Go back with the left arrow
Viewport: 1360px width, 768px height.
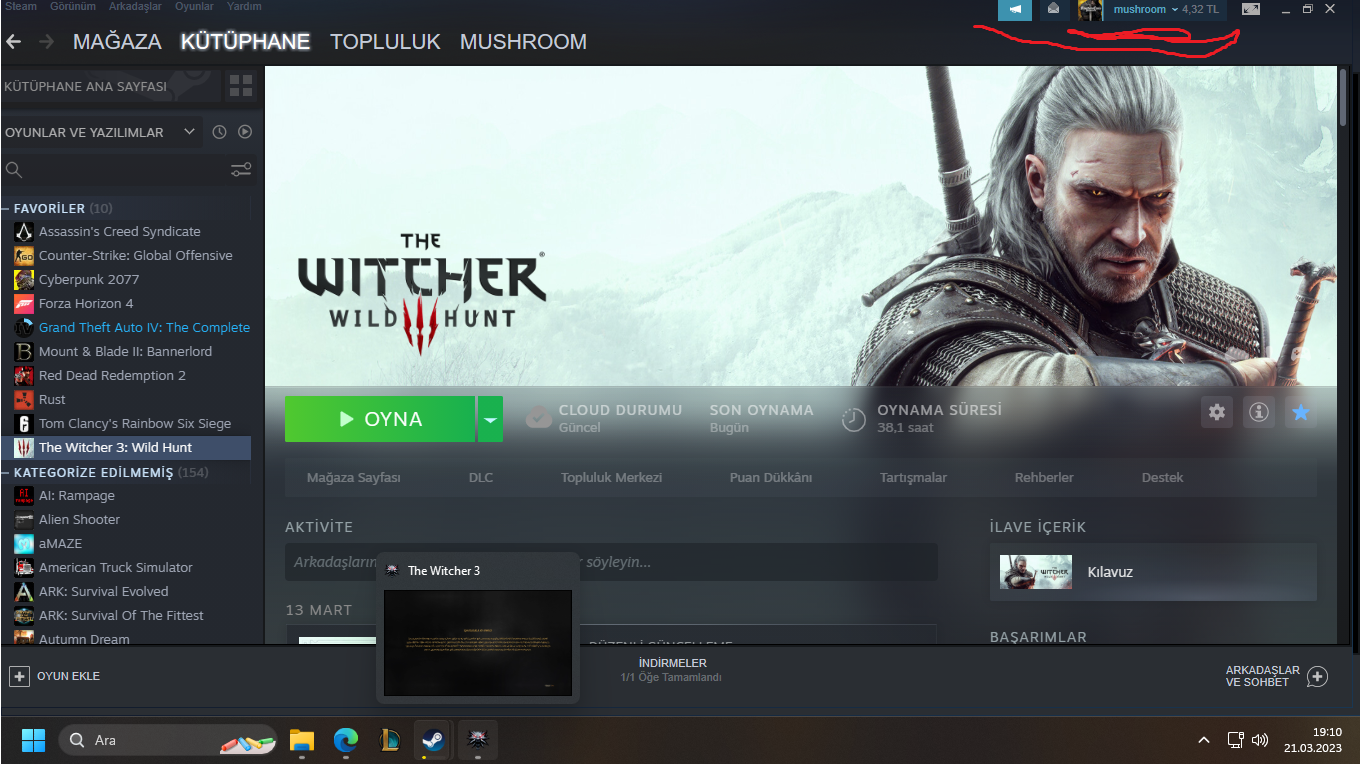pos(14,42)
